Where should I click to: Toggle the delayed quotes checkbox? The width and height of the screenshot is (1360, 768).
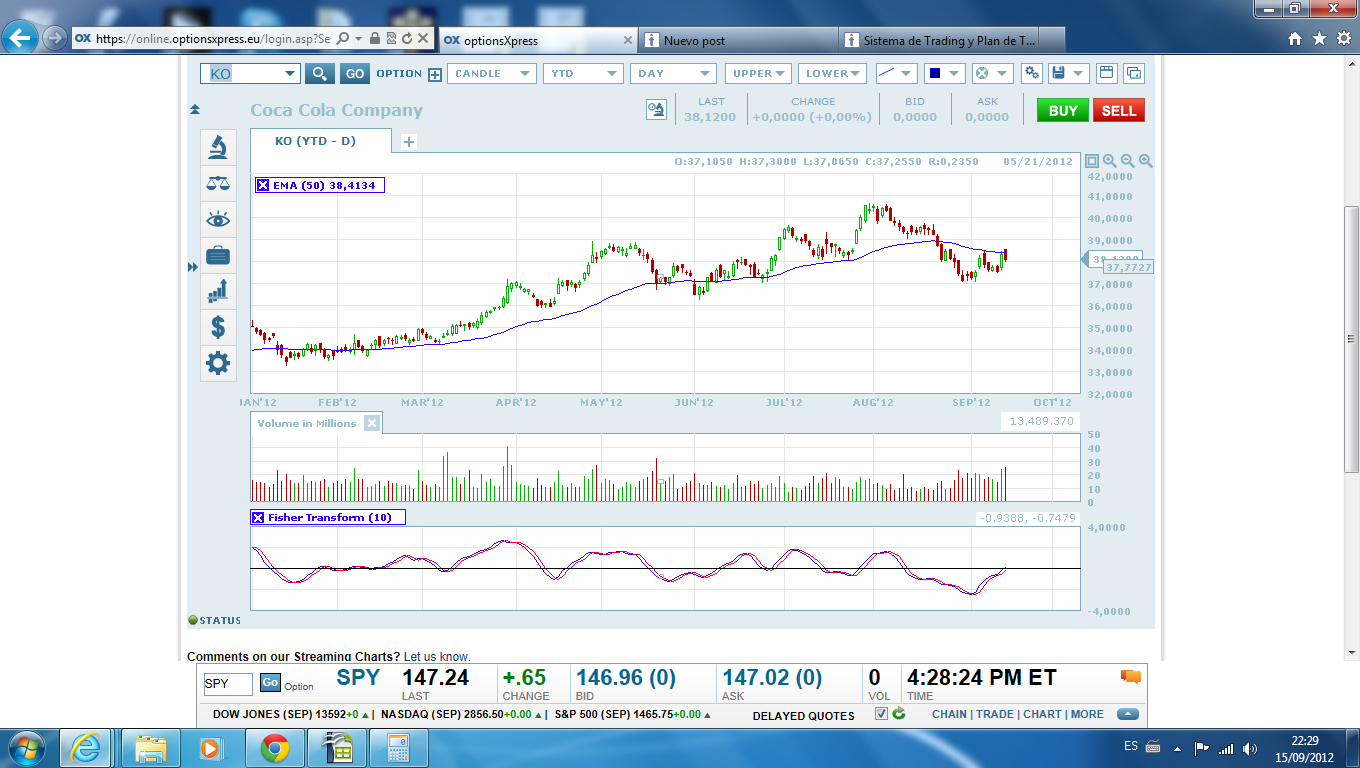881,714
